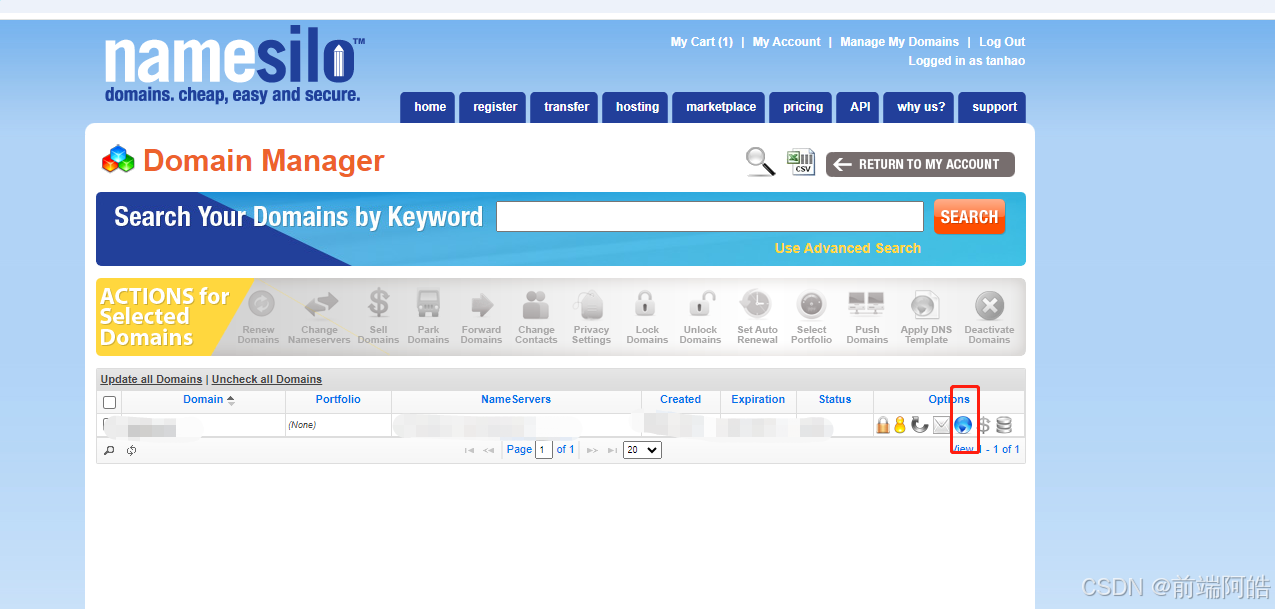The height and width of the screenshot is (609, 1275).
Task: Open the magnifier search icon beside Domain Manager
Action: 761,161
